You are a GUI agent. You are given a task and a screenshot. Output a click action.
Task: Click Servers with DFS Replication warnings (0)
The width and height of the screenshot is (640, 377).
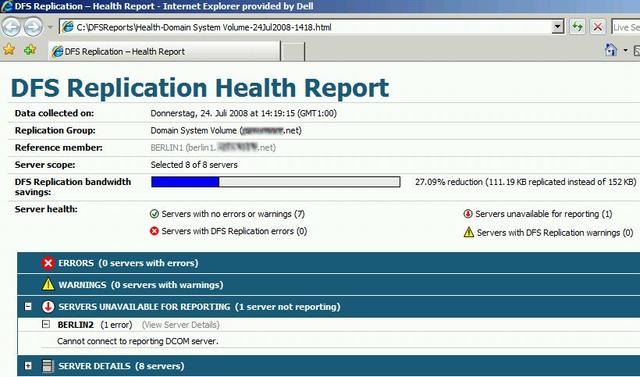[x=555, y=233]
